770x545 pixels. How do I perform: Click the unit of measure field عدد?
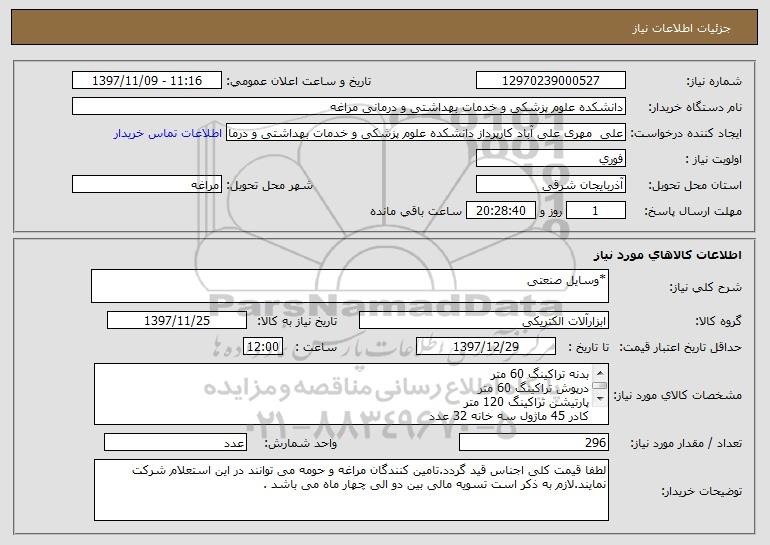(175, 442)
